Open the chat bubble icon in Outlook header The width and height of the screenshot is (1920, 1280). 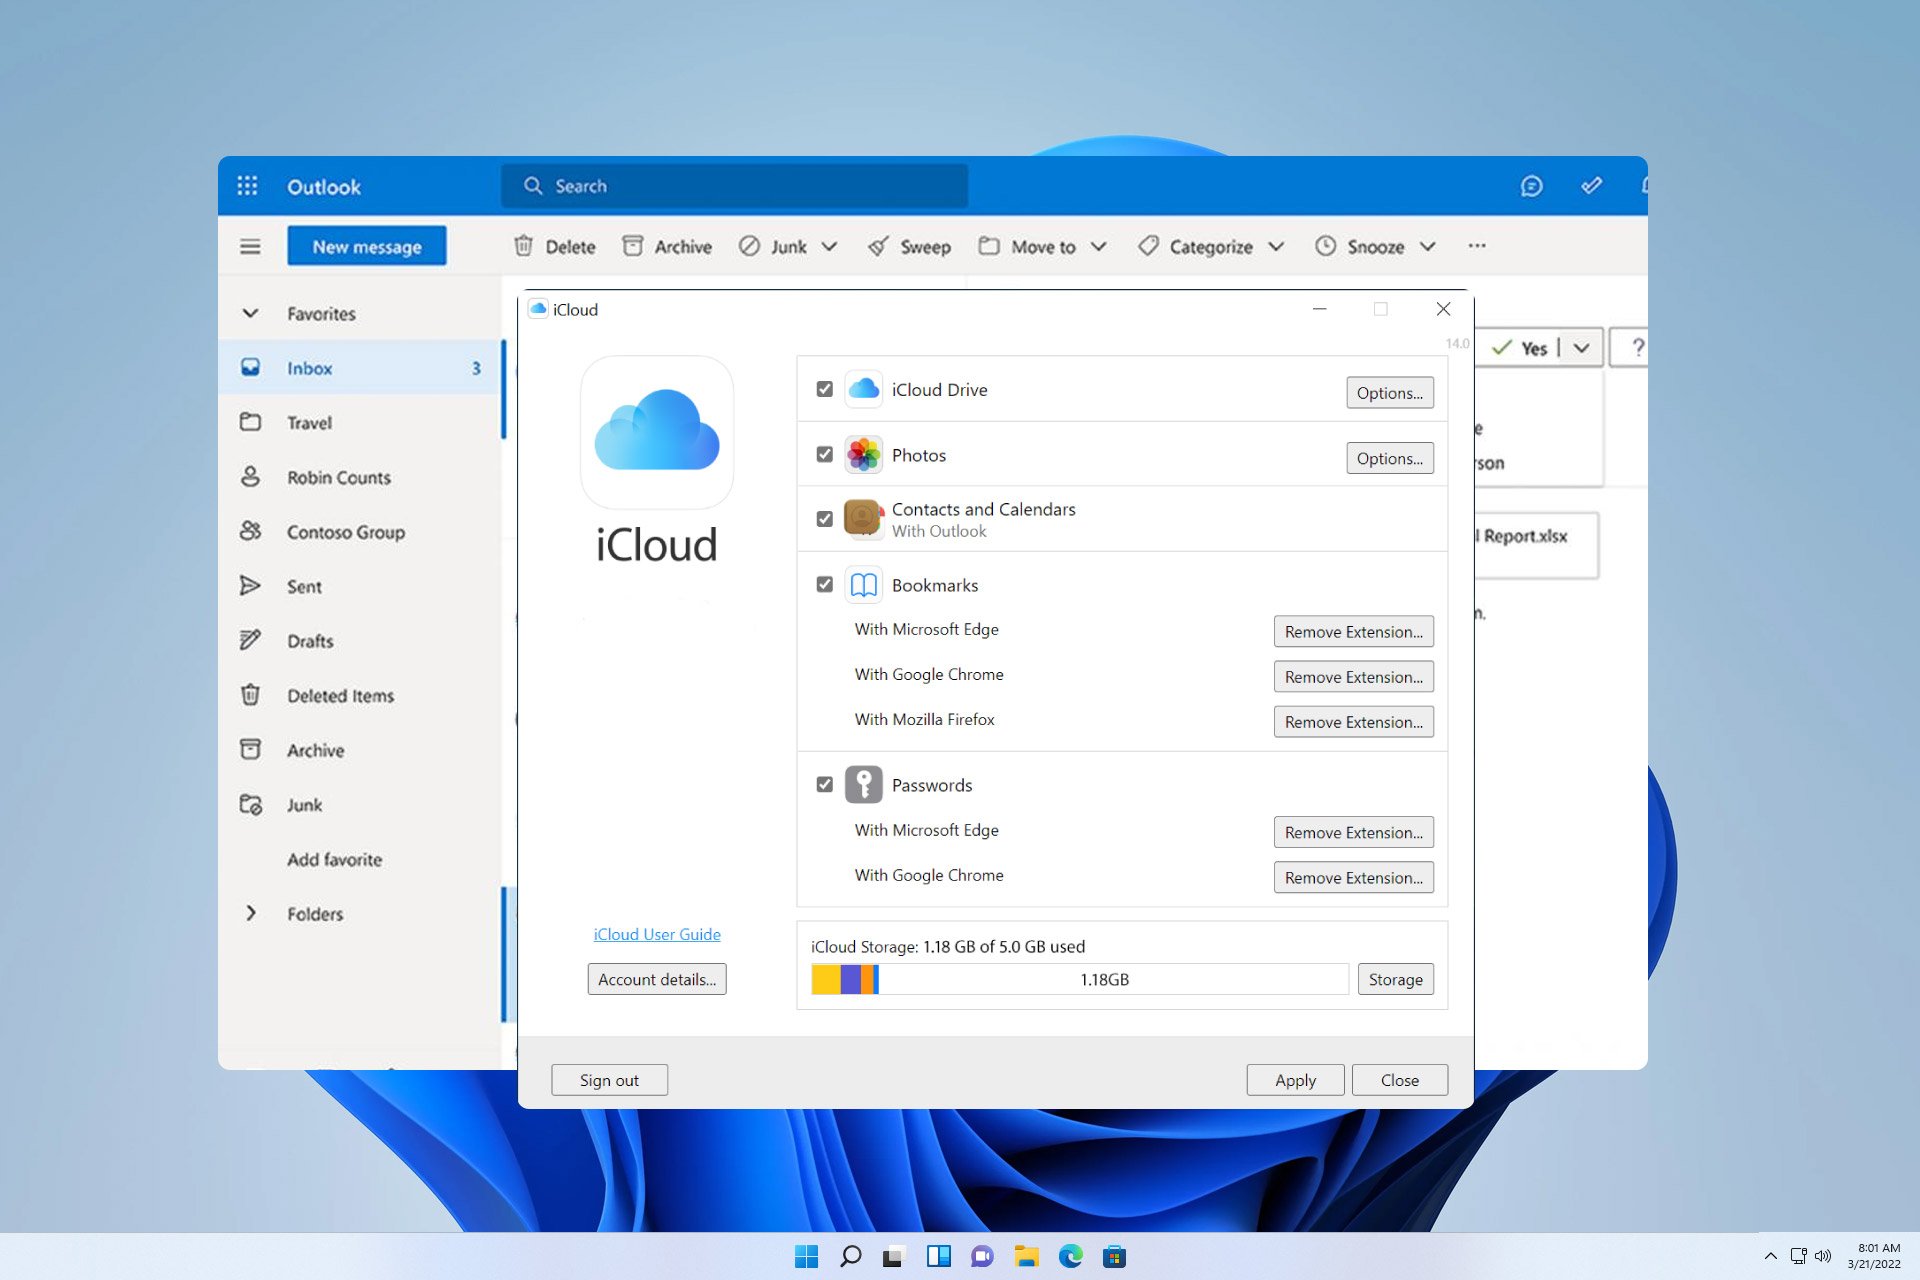1531,186
